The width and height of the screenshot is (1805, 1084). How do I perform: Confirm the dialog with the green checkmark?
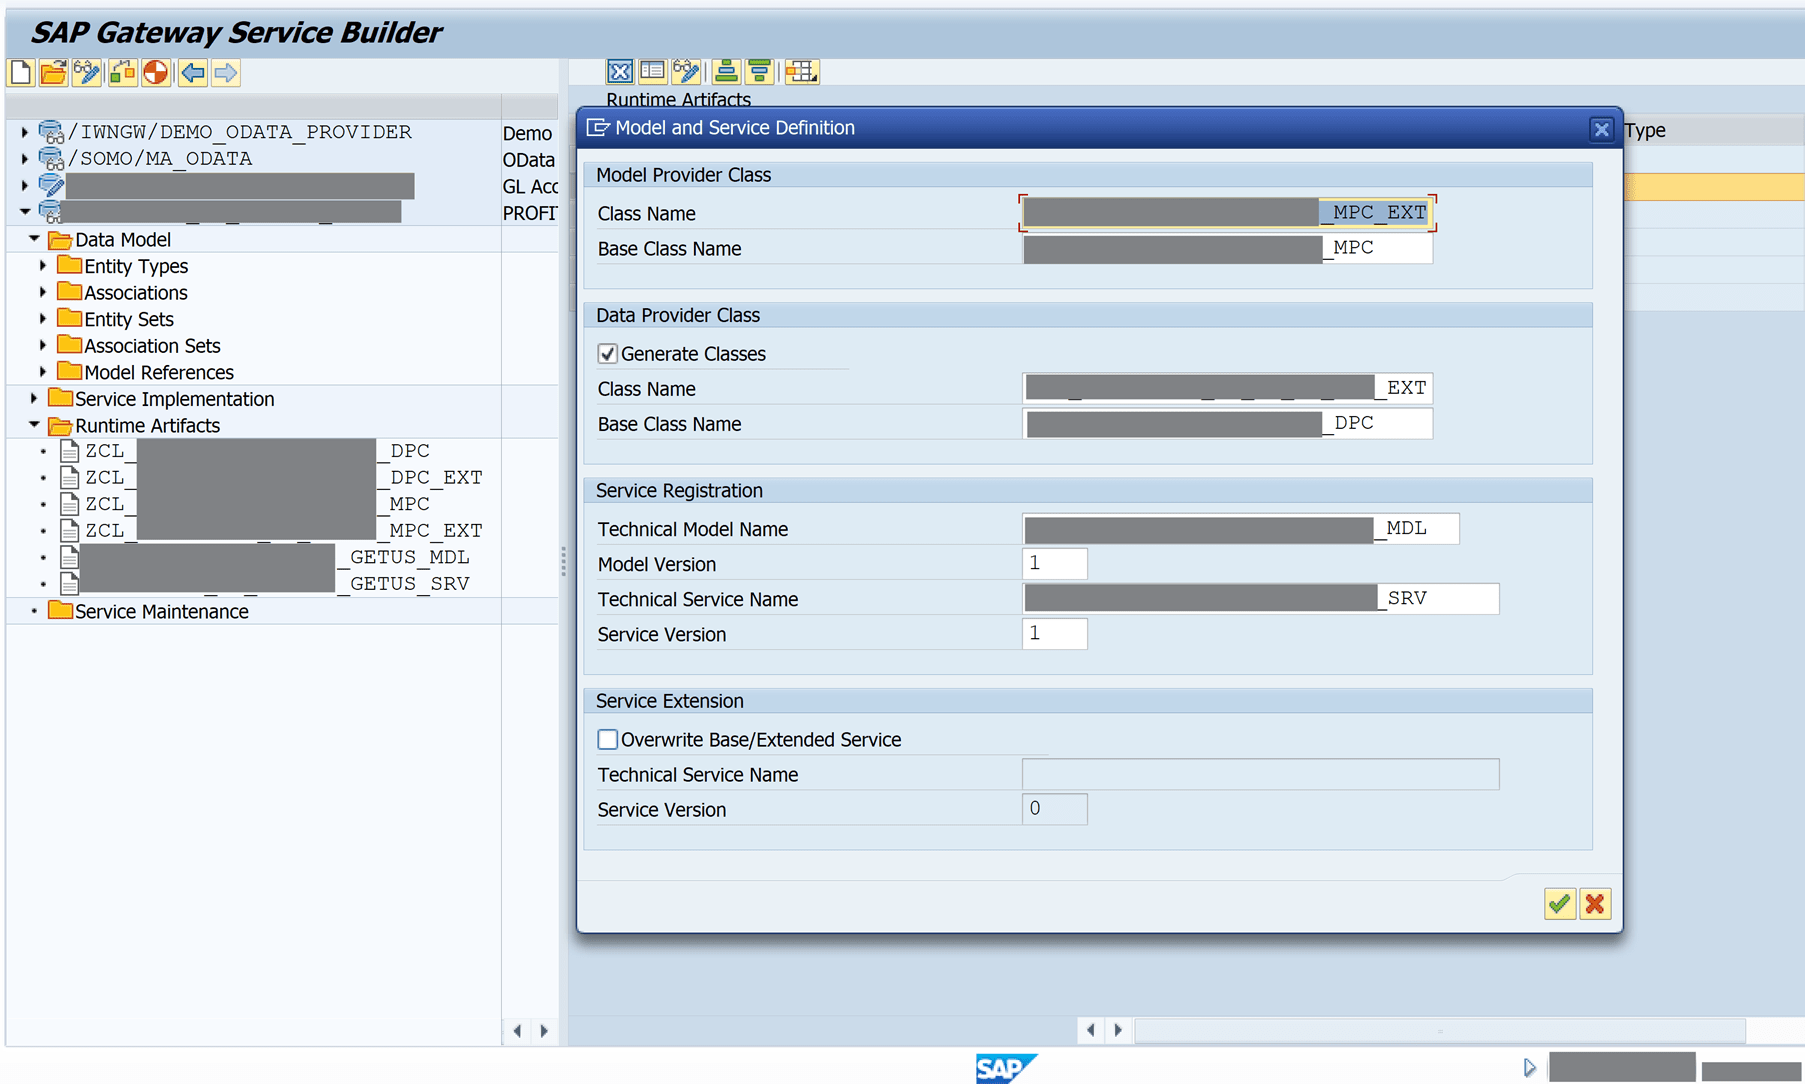pos(1559,903)
